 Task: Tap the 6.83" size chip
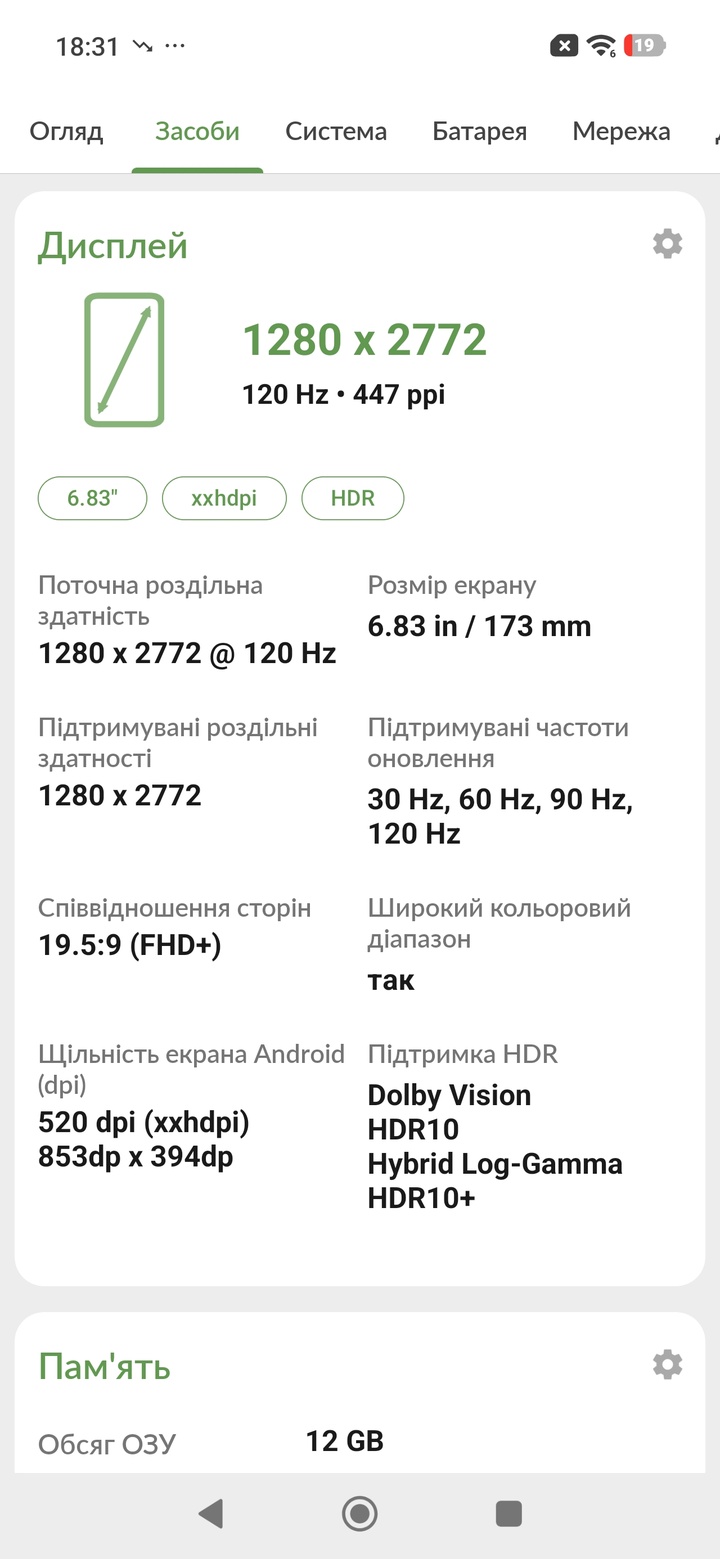click(x=92, y=498)
